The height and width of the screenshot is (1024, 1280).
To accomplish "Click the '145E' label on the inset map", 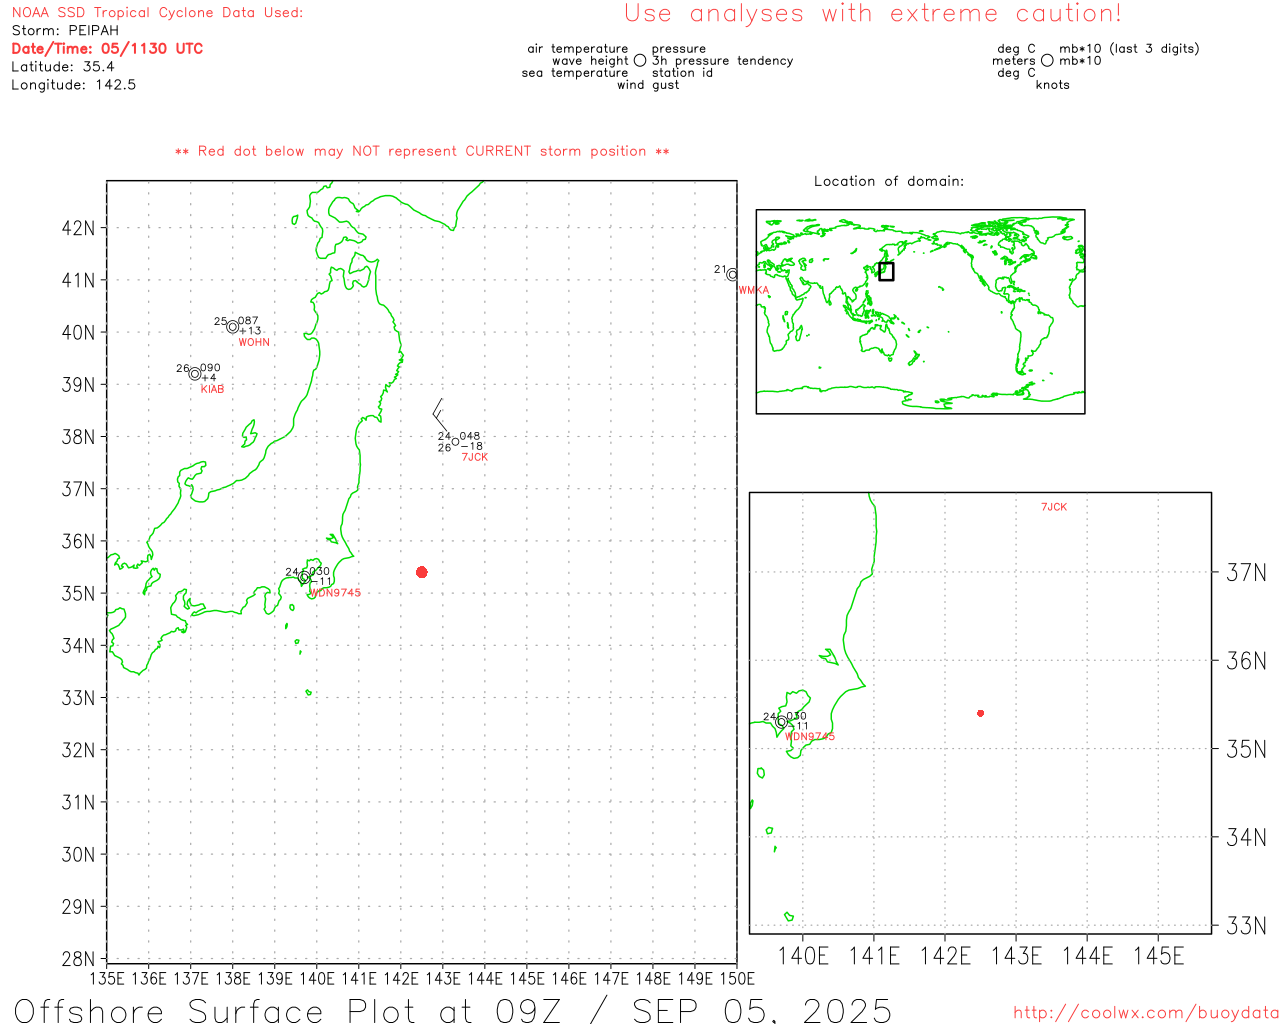I will coord(1158,956).
